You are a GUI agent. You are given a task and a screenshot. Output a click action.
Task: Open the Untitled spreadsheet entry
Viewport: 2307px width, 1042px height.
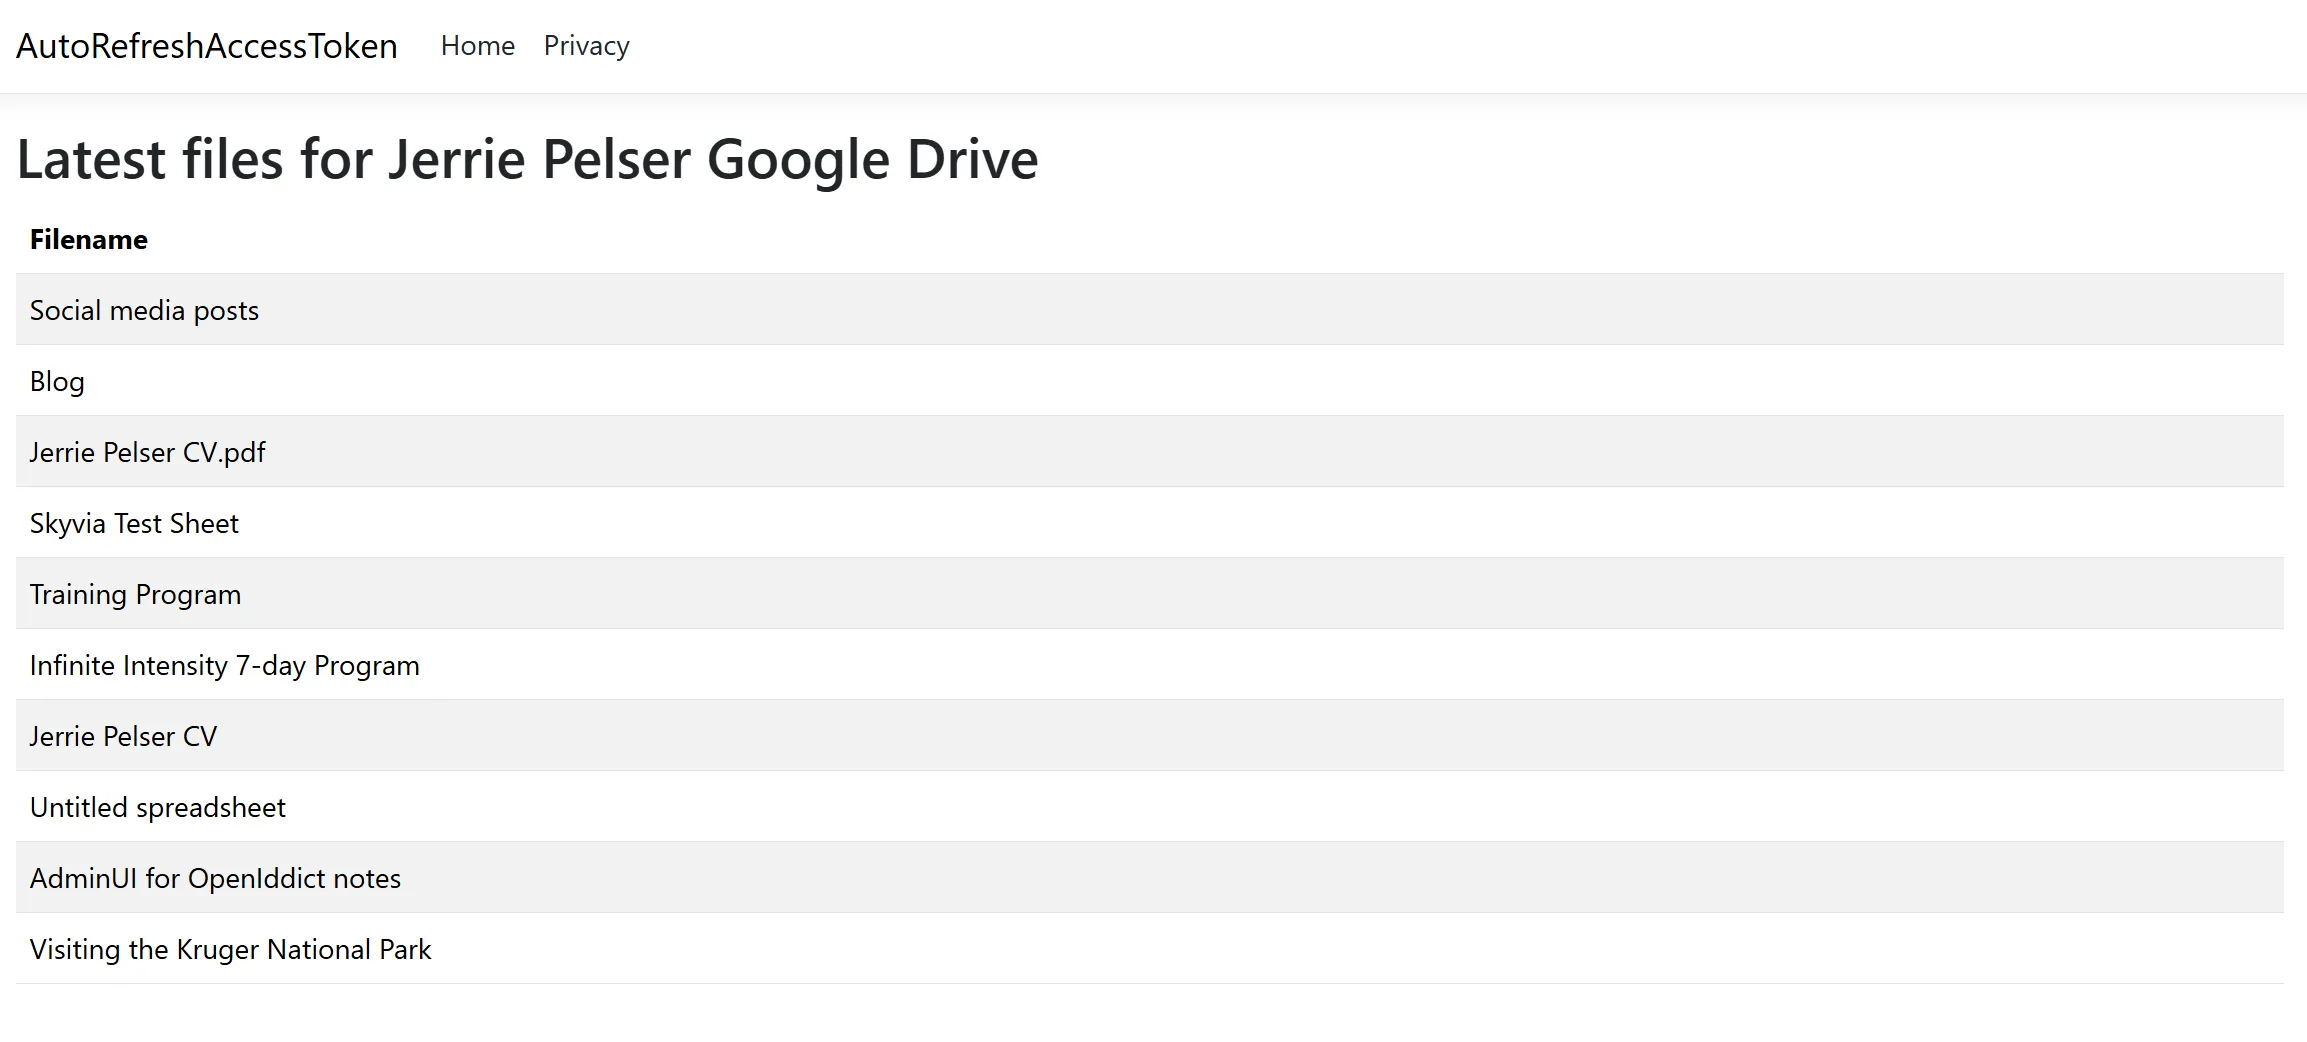tap(157, 807)
